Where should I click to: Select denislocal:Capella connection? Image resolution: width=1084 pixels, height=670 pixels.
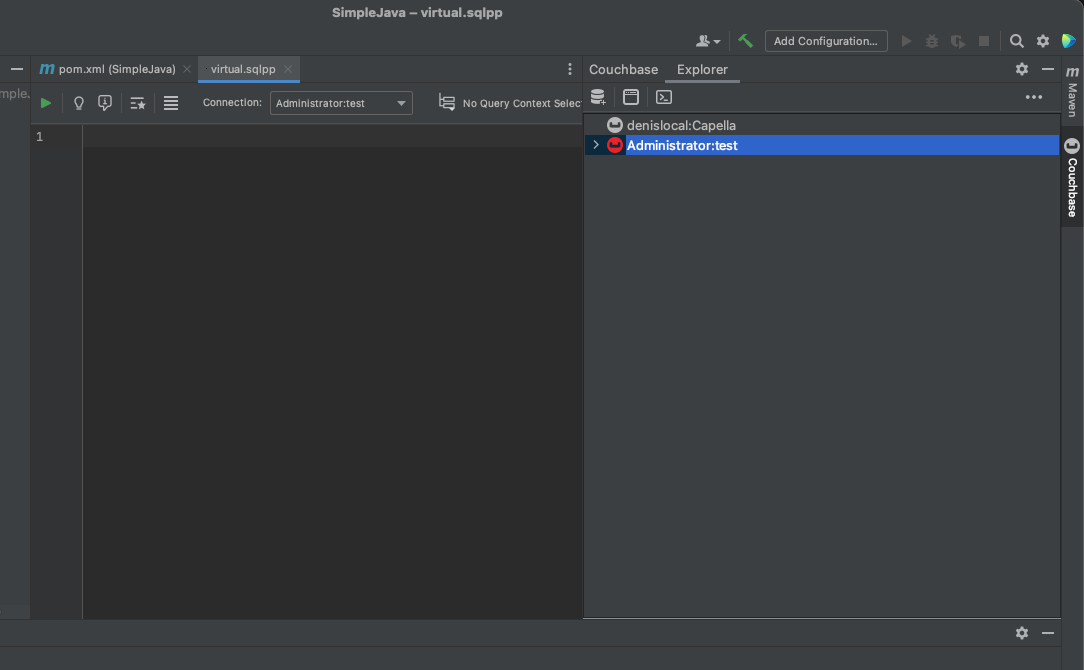pyautogui.click(x=681, y=125)
